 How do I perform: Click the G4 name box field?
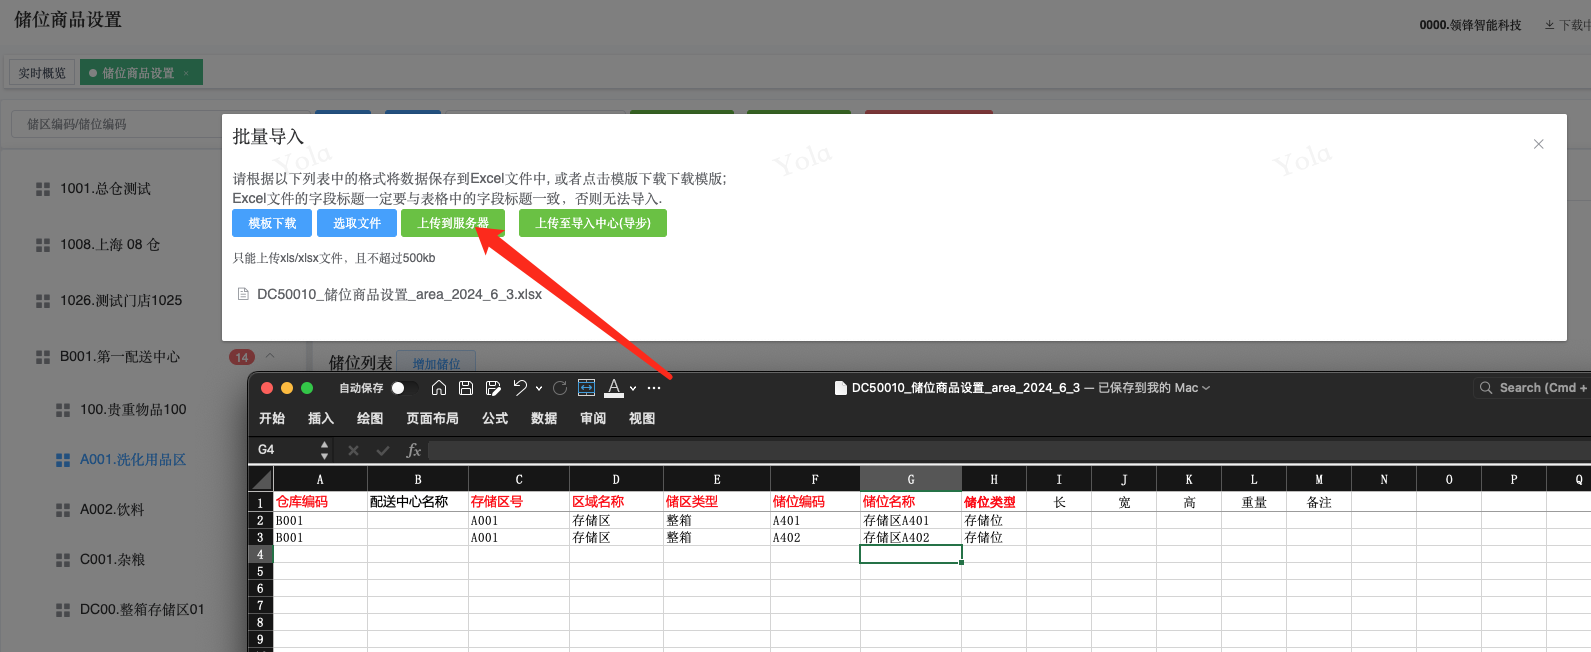tap(285, 450)
